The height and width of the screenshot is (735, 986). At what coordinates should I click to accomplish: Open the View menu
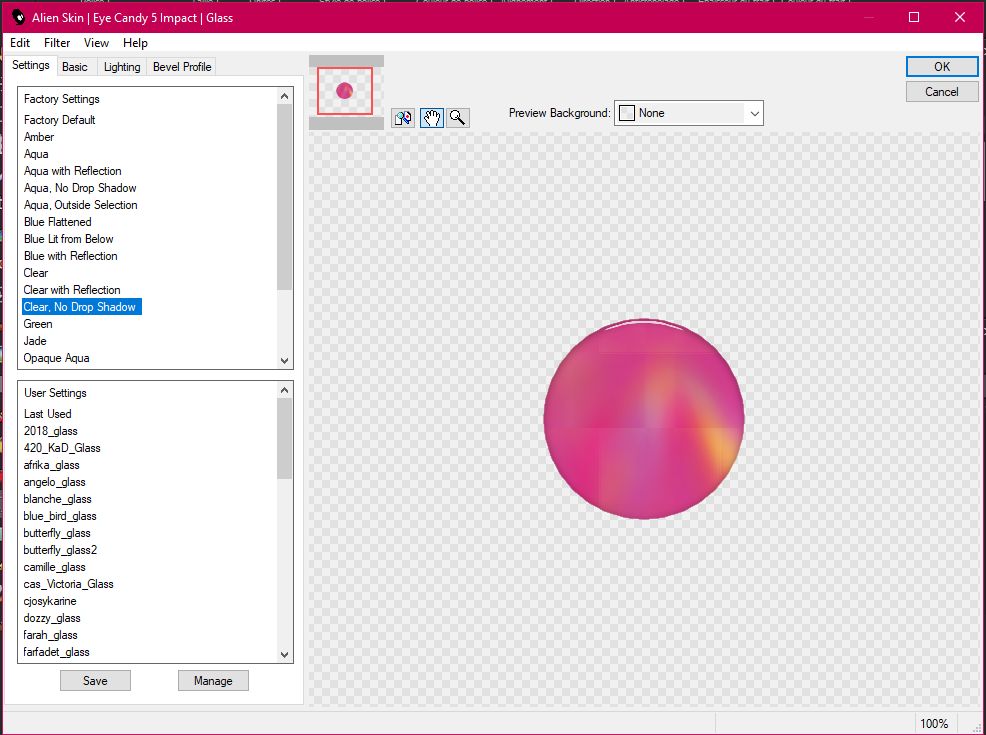96,43
